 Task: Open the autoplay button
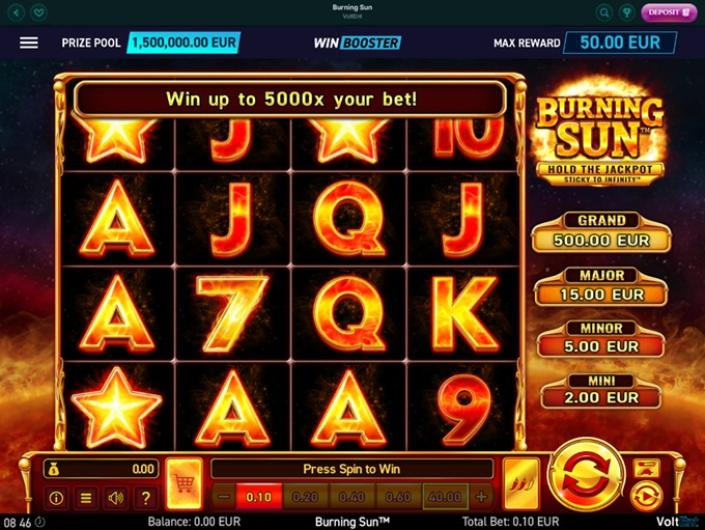tap(647, 497)
